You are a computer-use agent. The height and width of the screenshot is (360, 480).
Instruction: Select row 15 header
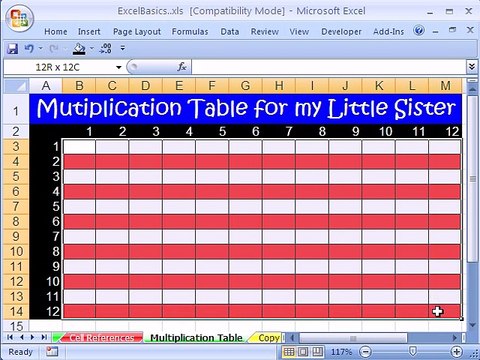(x=16, y=326)
